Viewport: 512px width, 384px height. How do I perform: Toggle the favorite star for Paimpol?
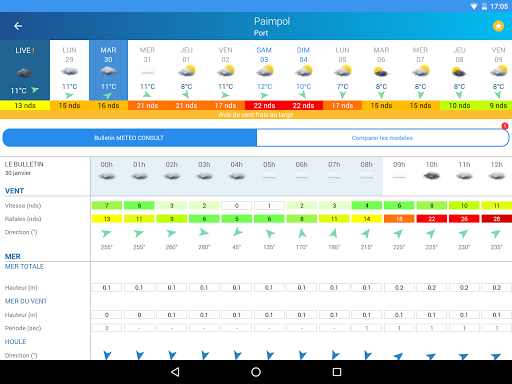point(498,26)
